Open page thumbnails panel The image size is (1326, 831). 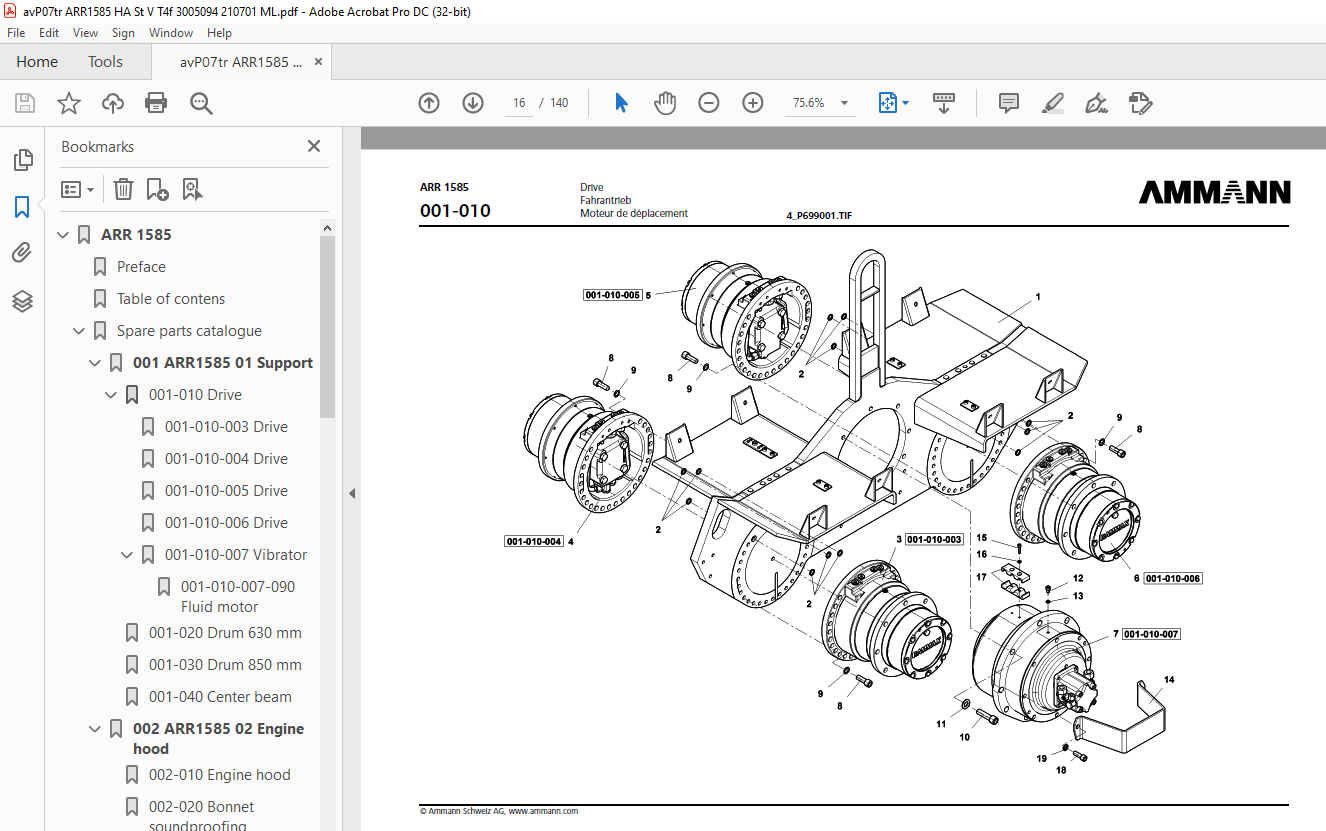tap(22, 160)
